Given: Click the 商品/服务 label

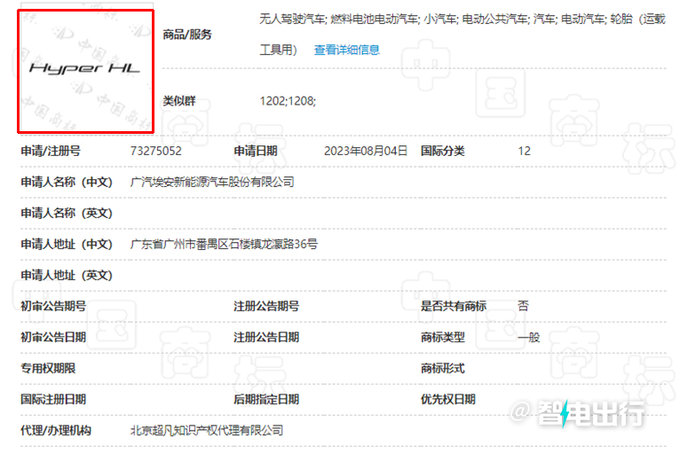Looking at the screenshot, I should pos(187,34).
